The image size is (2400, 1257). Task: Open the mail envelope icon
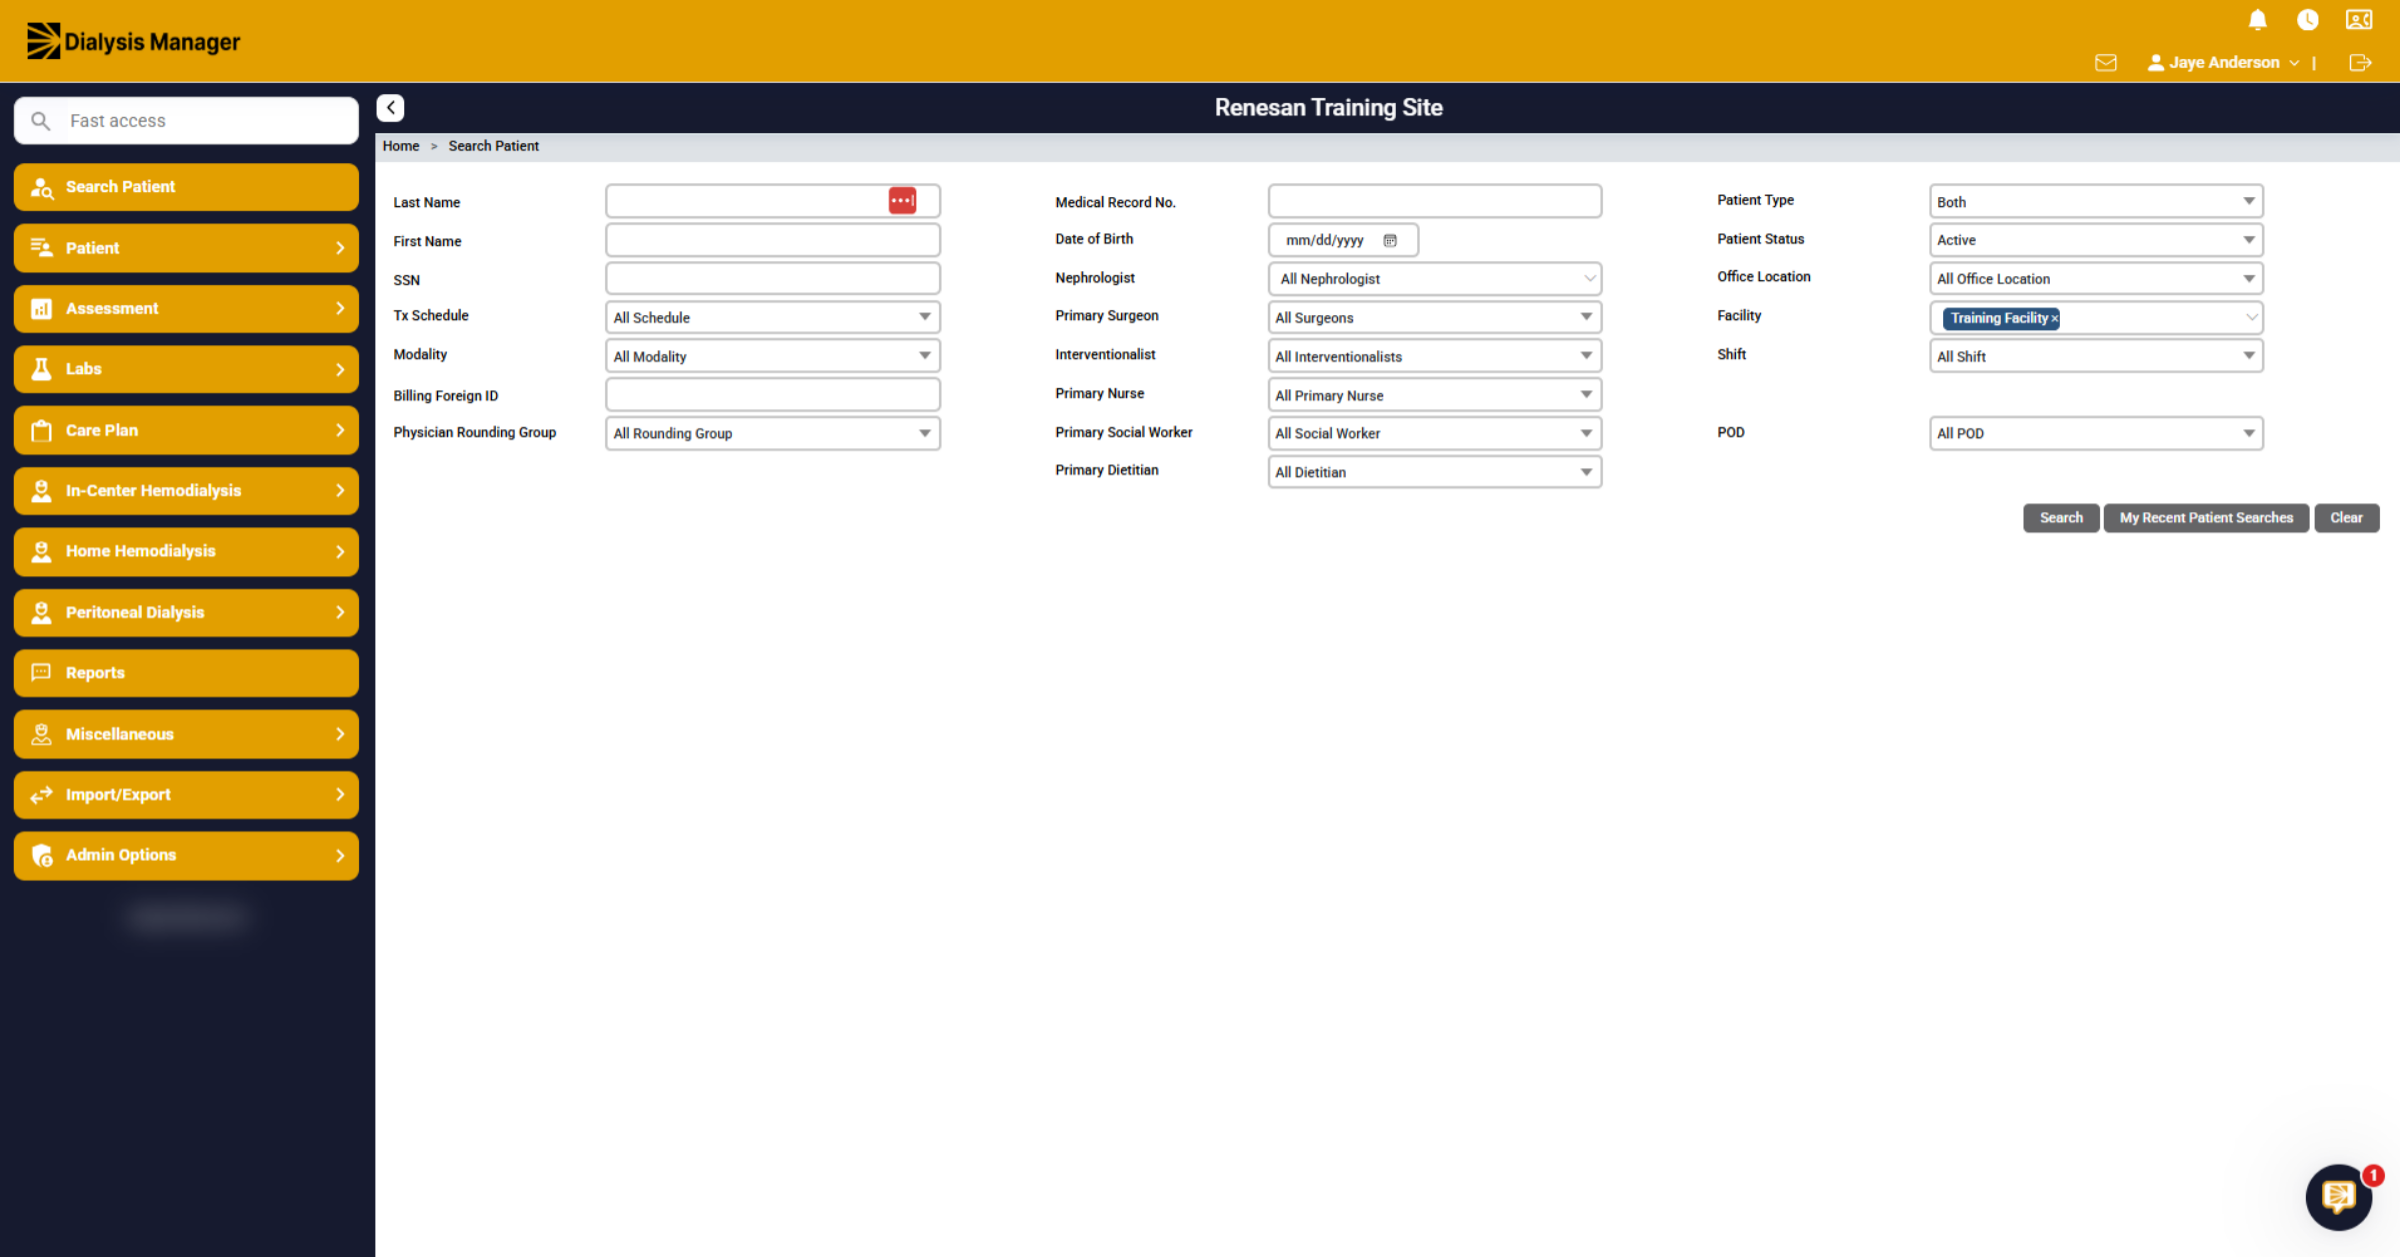[2106, 62]
